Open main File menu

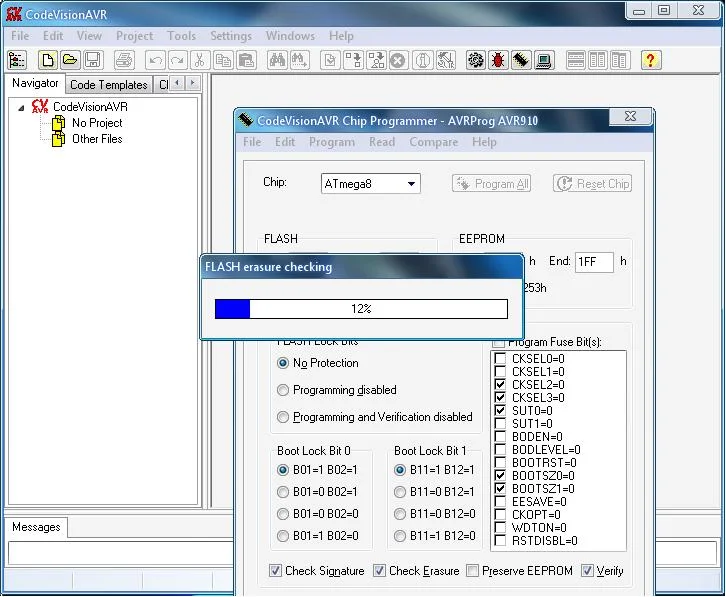[x=20, y=36]
